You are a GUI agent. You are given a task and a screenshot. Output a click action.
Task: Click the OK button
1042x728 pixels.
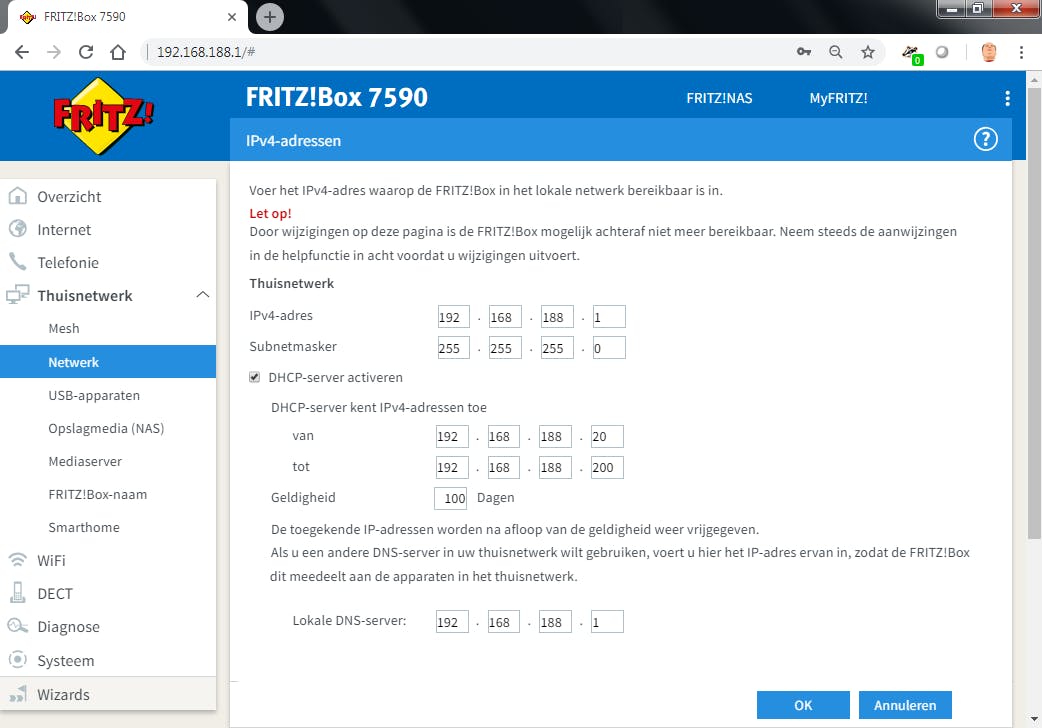pyautogui.click(x=803, y=705)
